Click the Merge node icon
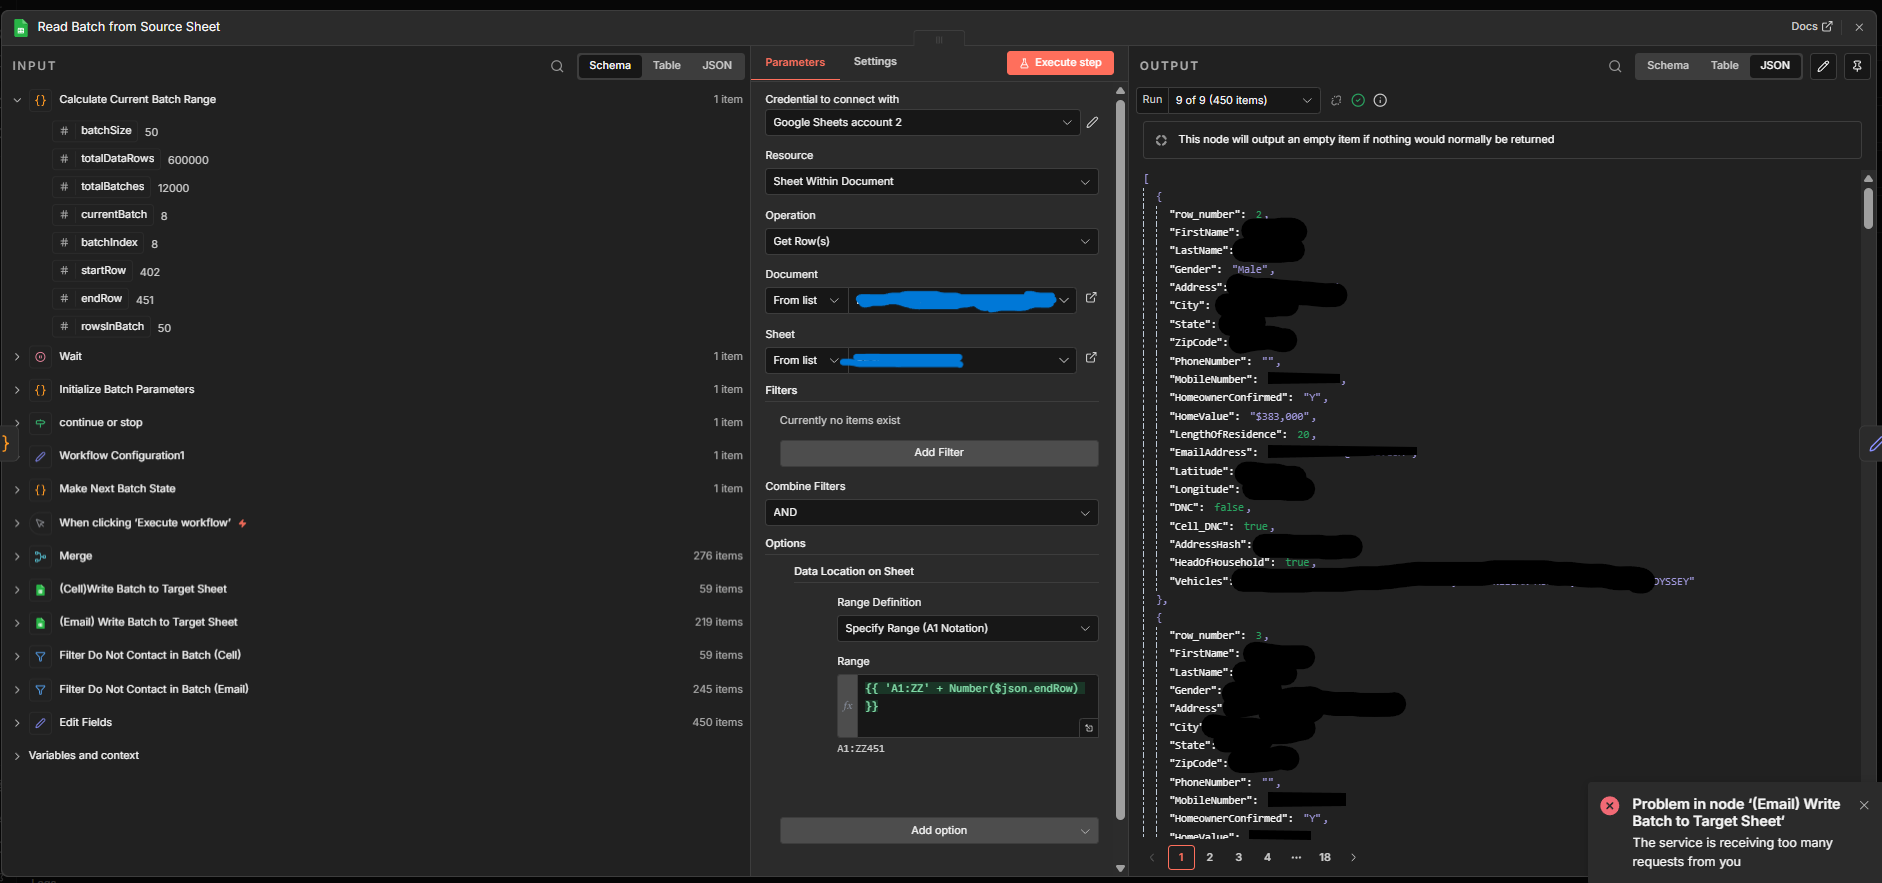 pos(40,557)
